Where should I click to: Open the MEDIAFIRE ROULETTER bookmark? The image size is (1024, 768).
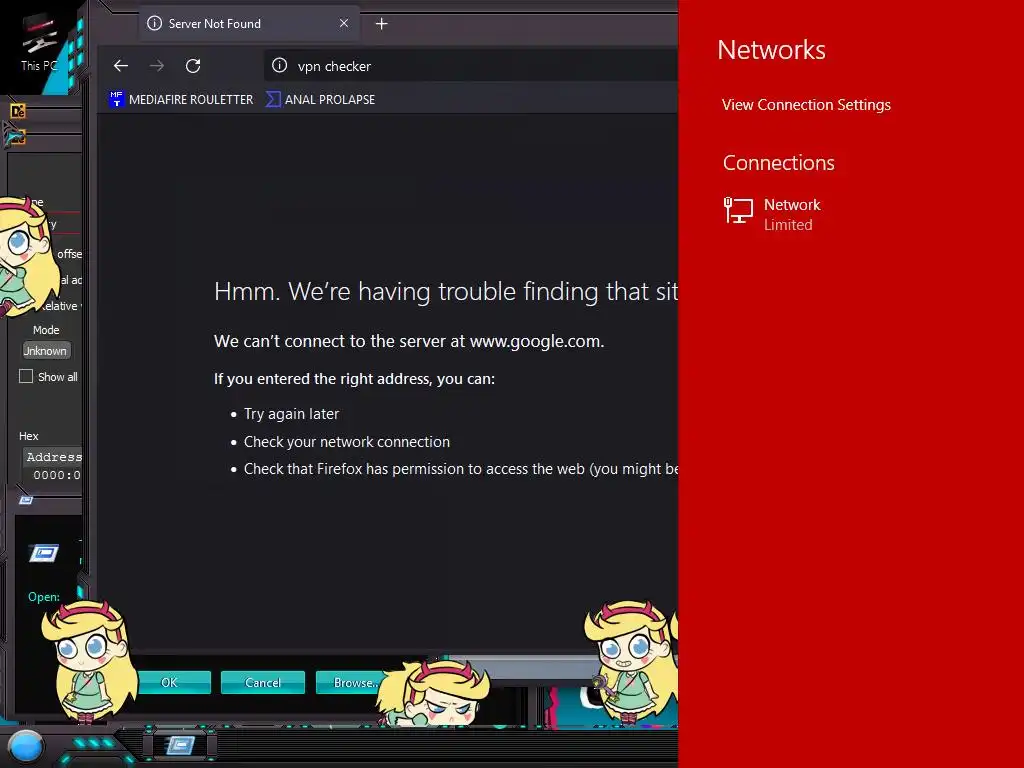182,99
